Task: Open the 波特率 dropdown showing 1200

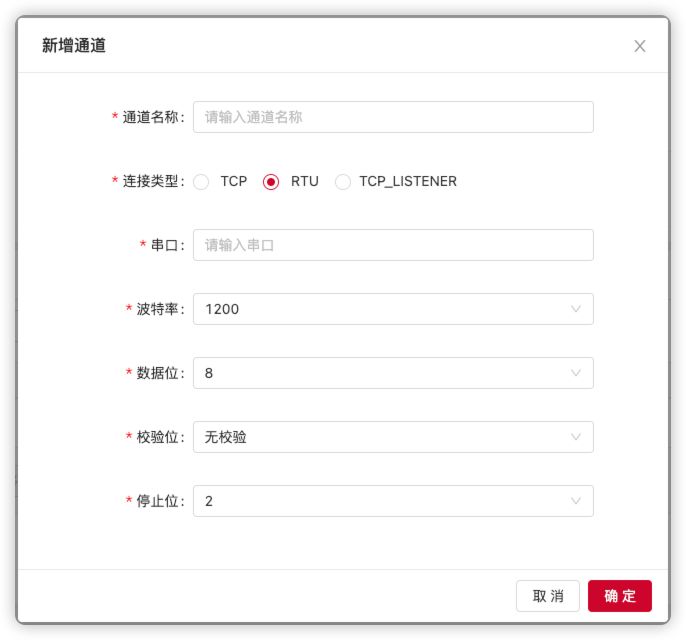Action: pos(380,309)
